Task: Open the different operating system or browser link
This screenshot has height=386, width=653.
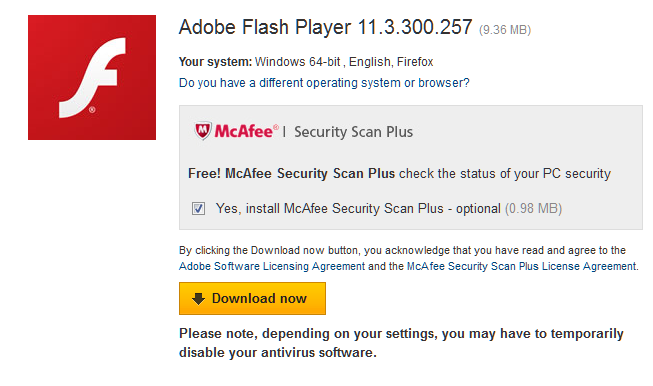Action: [324, 83]
